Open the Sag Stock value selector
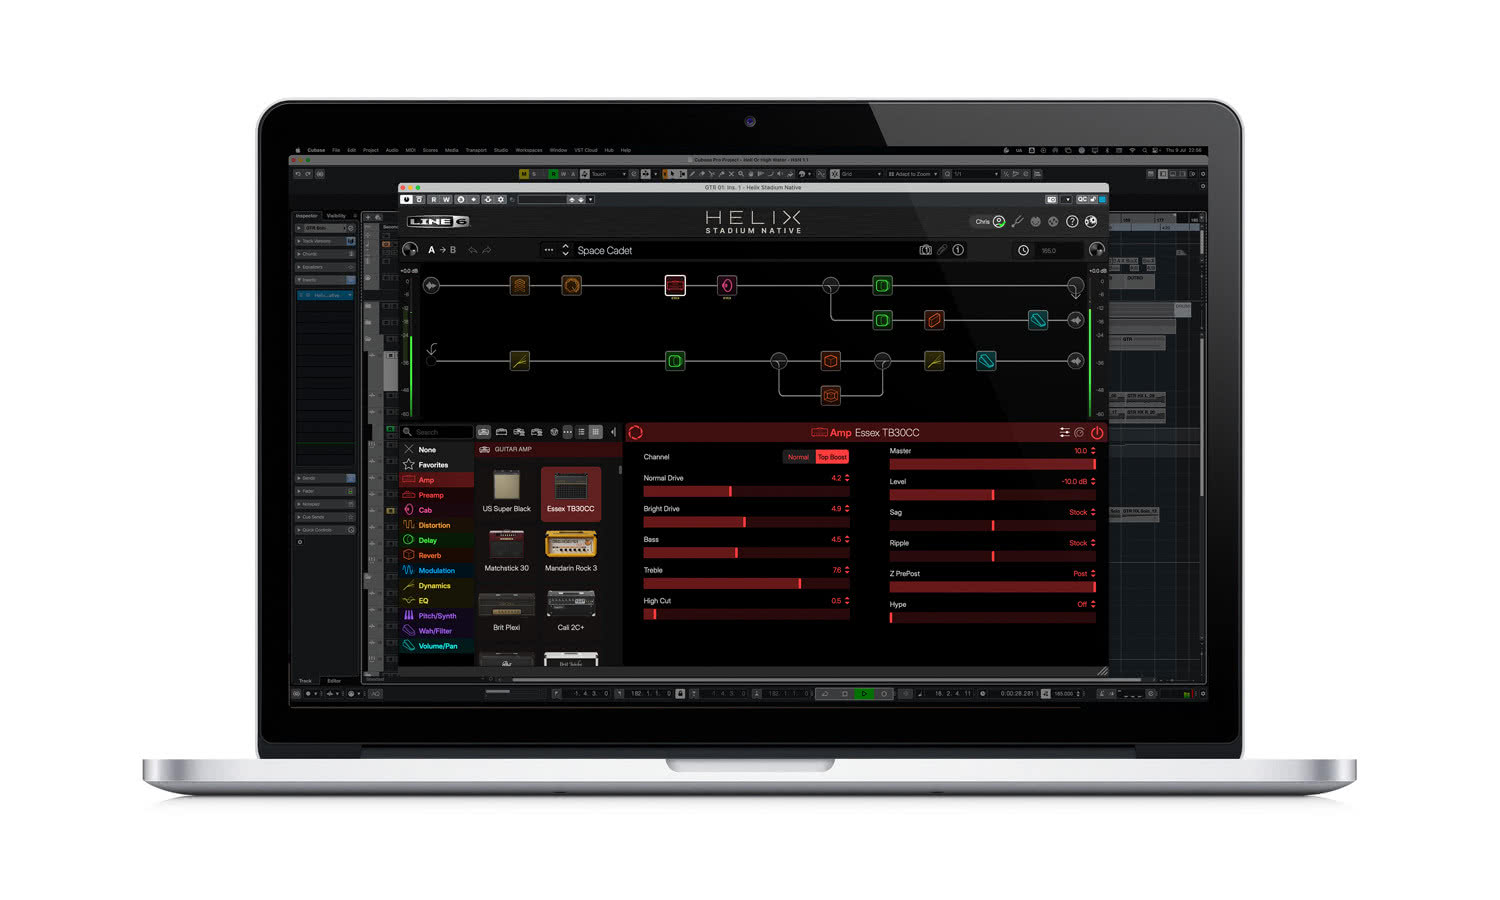 point(1082,512)
